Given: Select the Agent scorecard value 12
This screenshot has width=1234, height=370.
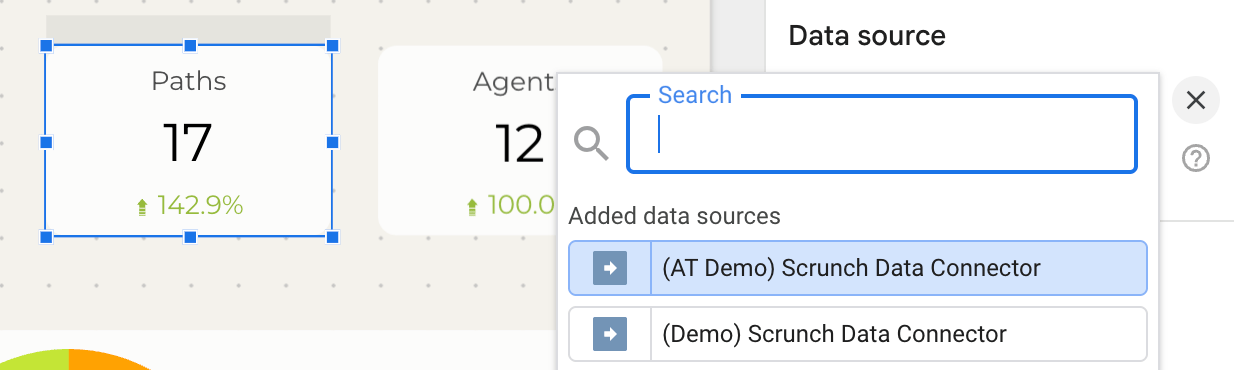Looking at the screenshot, I should coord(520,143).
